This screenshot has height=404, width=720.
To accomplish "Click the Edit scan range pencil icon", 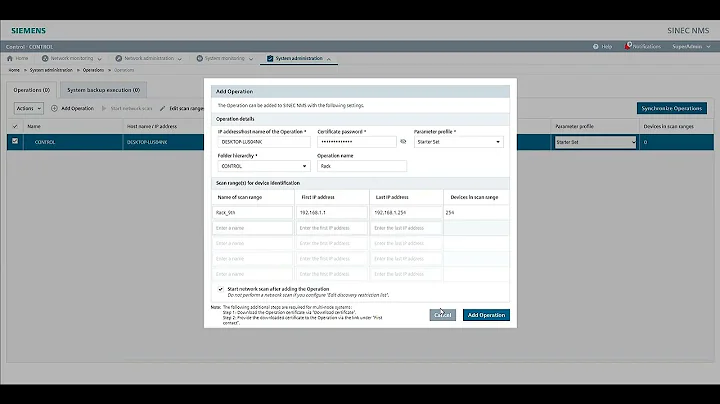I will pos(162,108).
